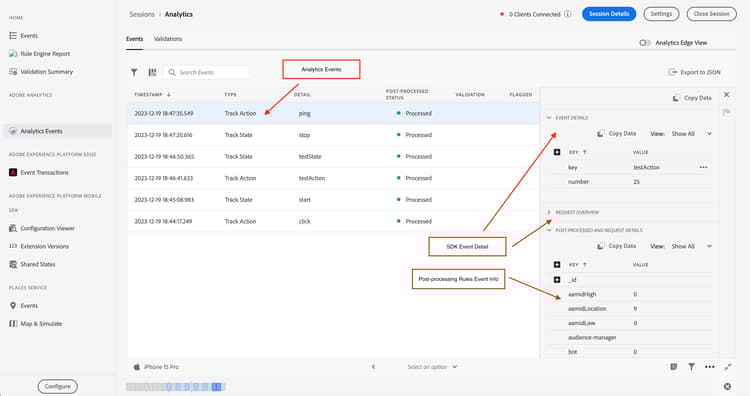Click Close Session button
Image resolution: width=750 pixels, height=396 pixels.
pos(711,14)
